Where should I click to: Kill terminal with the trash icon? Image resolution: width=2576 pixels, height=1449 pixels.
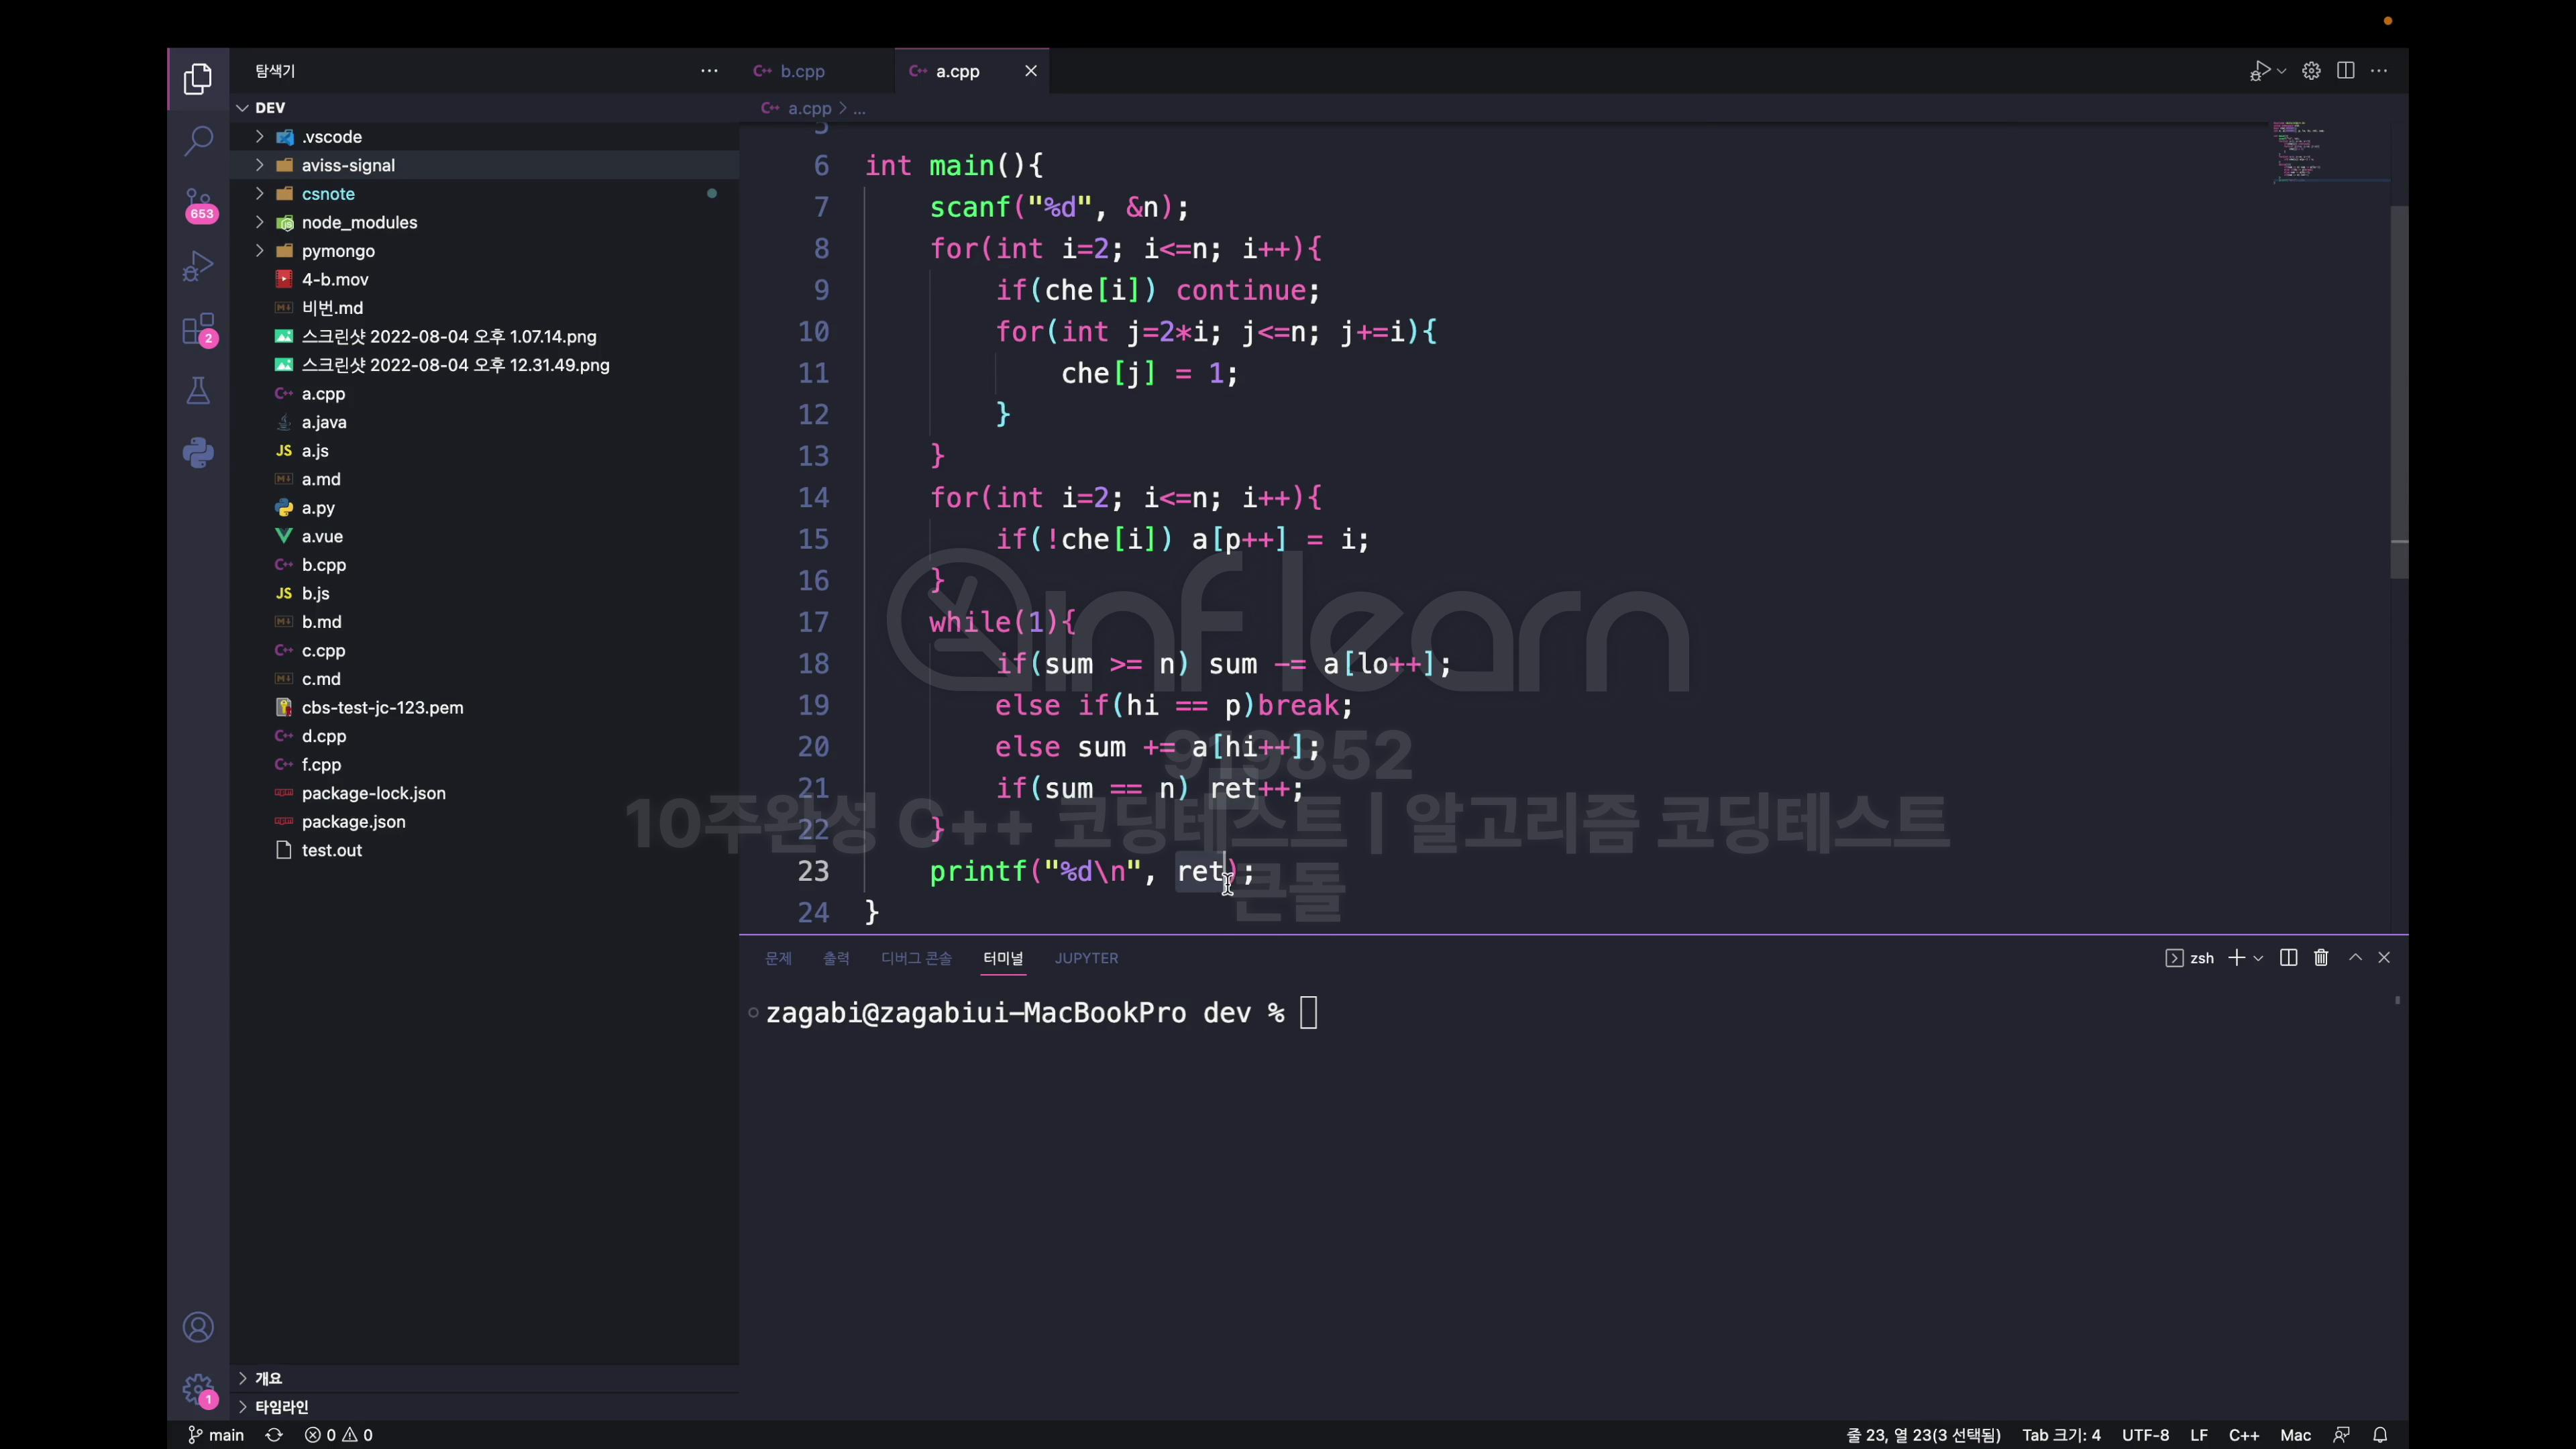click(x=2321, y=958)
